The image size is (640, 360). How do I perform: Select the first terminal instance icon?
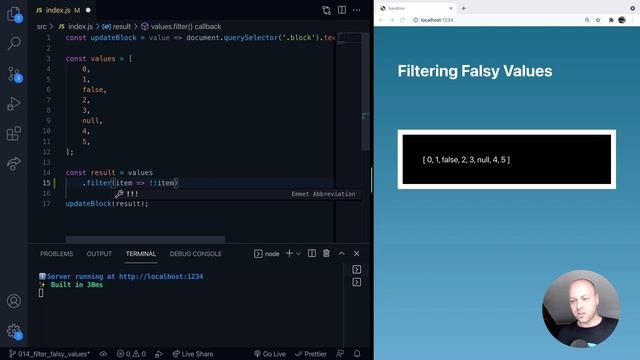357,269
